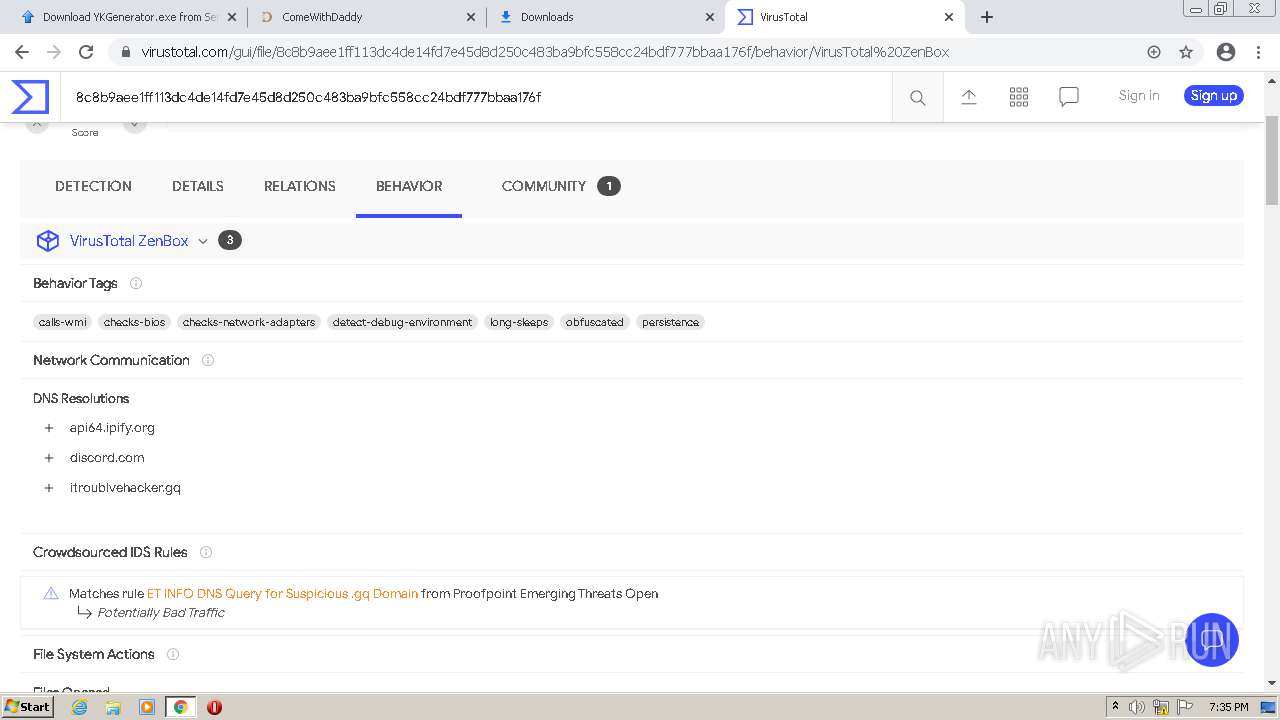The width and height of the screenshot is (1280, 720).
Task: Go back with browser back arrow
Action: click(x=21, y=52)
